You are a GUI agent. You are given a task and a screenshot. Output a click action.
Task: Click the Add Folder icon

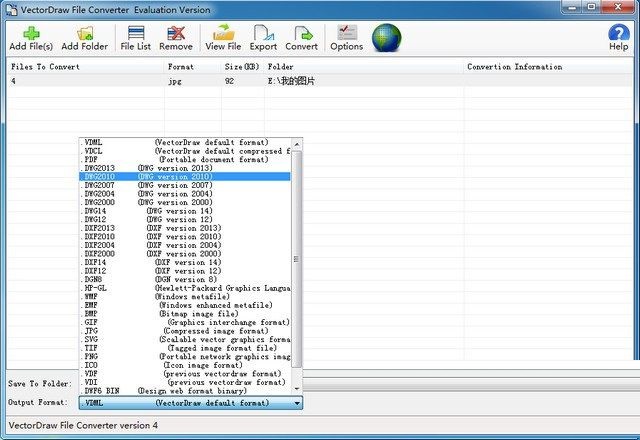(84, 33)
